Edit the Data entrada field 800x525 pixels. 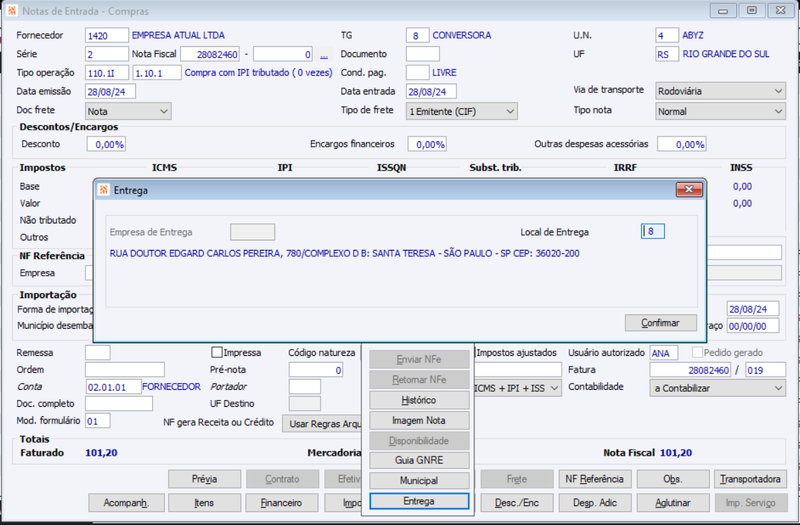coord(431,91)
